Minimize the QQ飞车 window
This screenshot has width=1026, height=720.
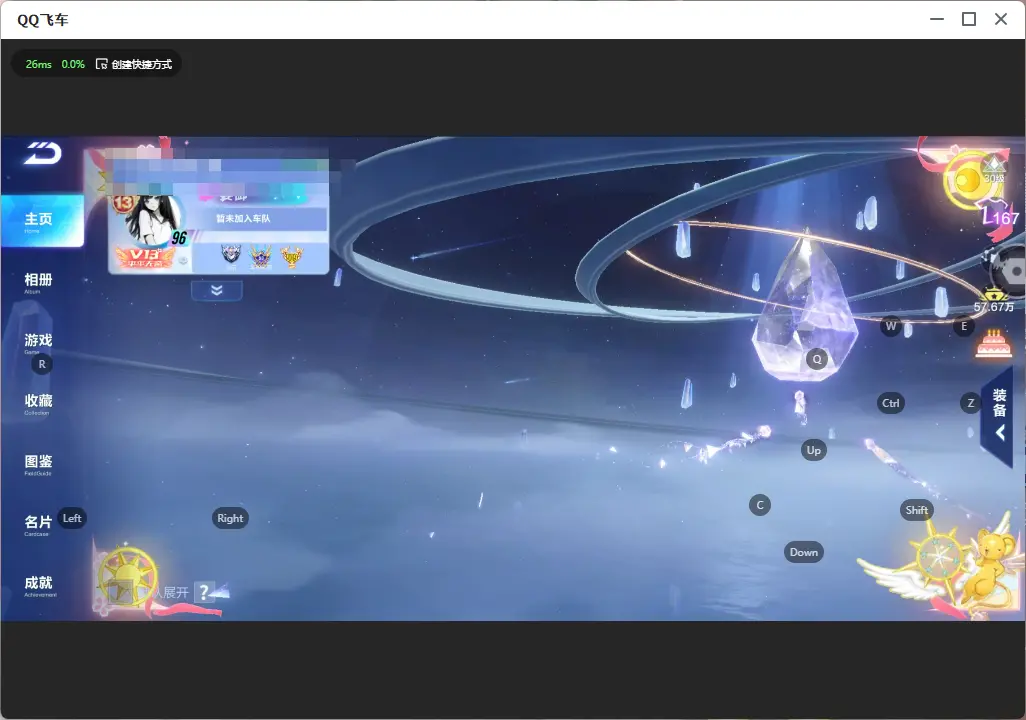937,20
